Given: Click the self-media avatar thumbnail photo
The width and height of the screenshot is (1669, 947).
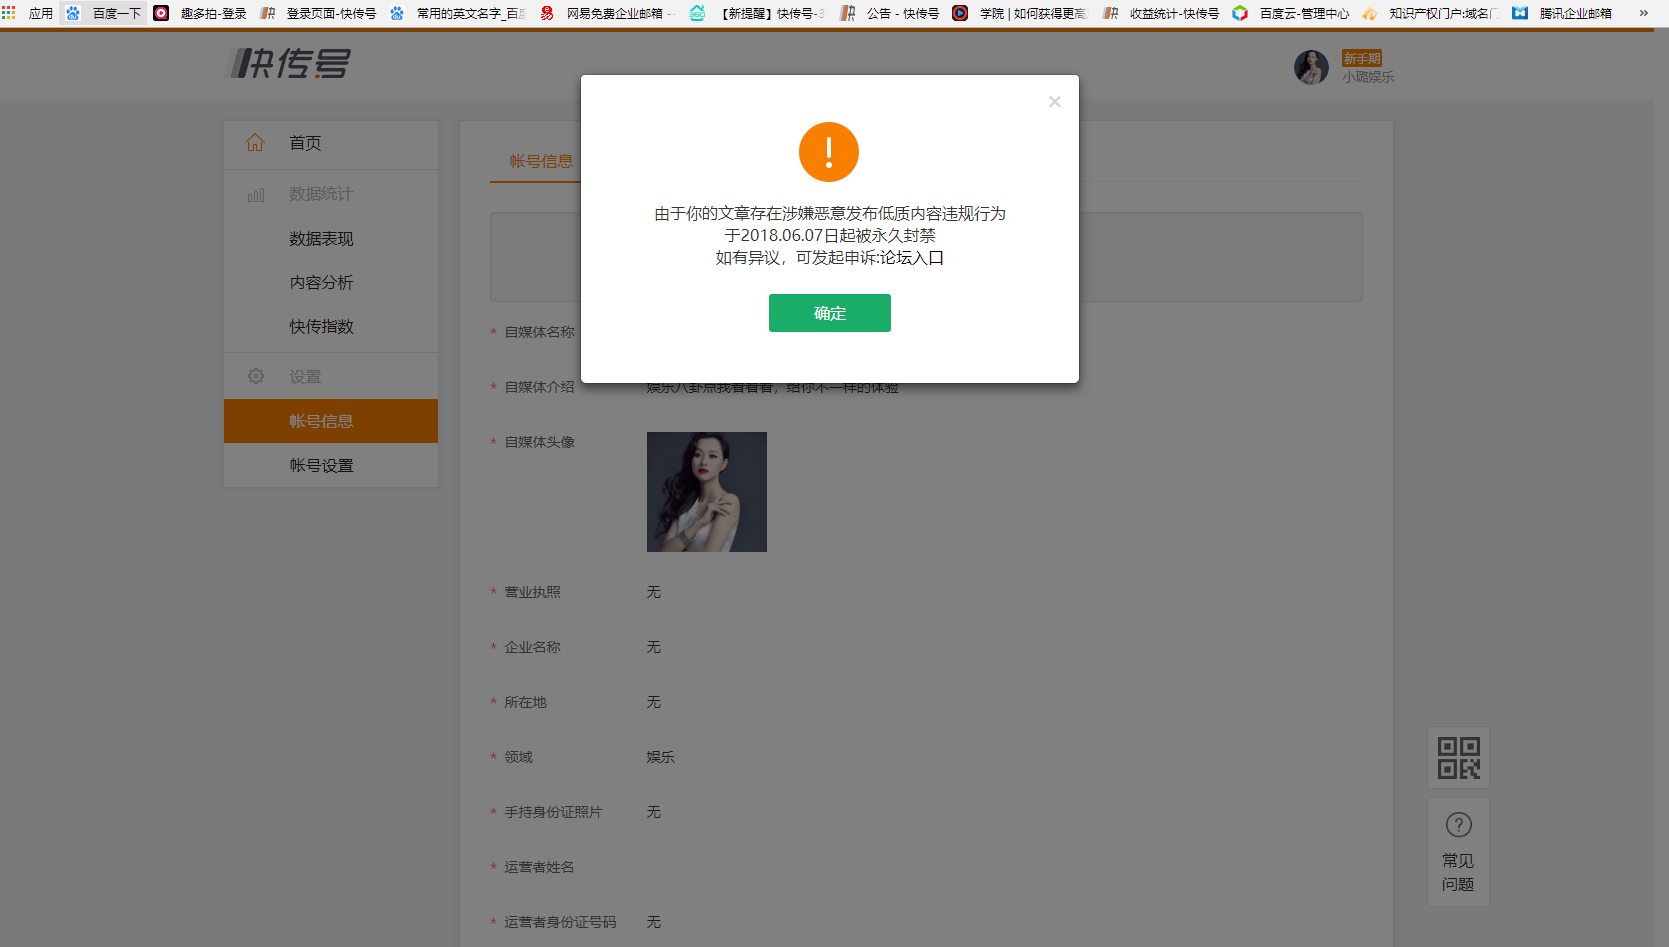Looking at the screenshot, I should 706,491.
